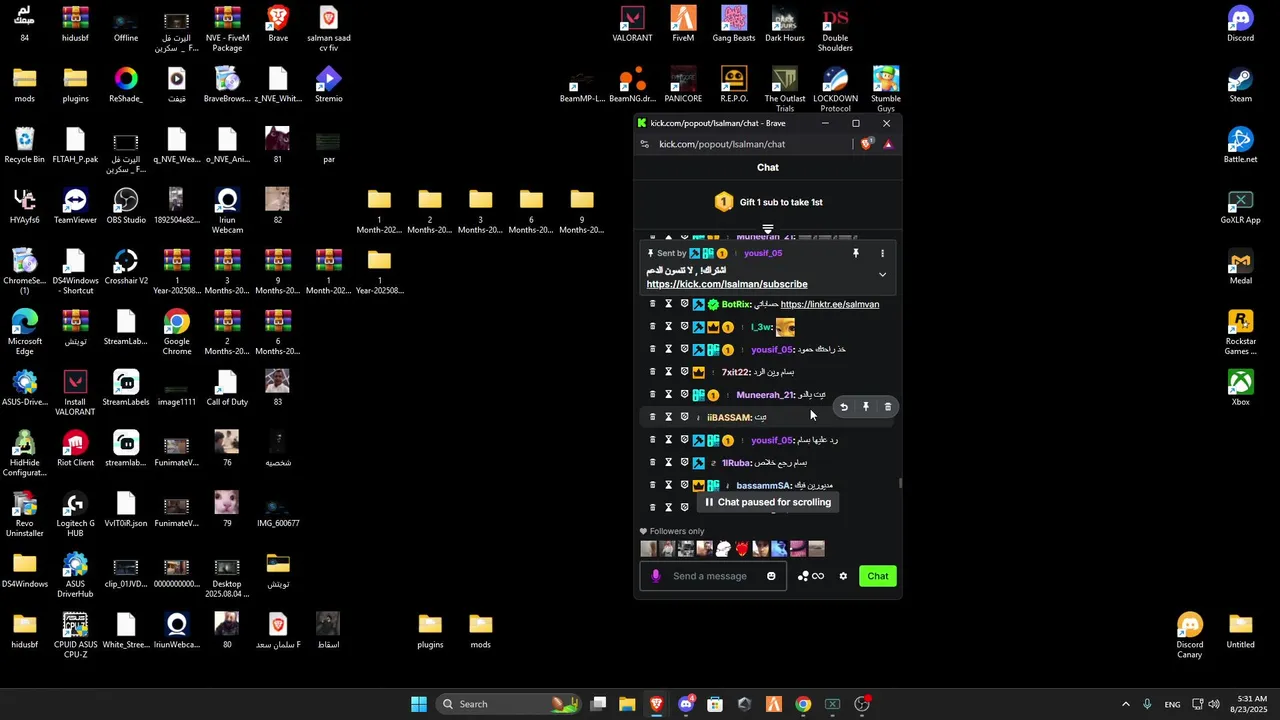Click ENG language indicator in tray
The width and height of the screenshot is (1280, 720).
coord(1172,704)
